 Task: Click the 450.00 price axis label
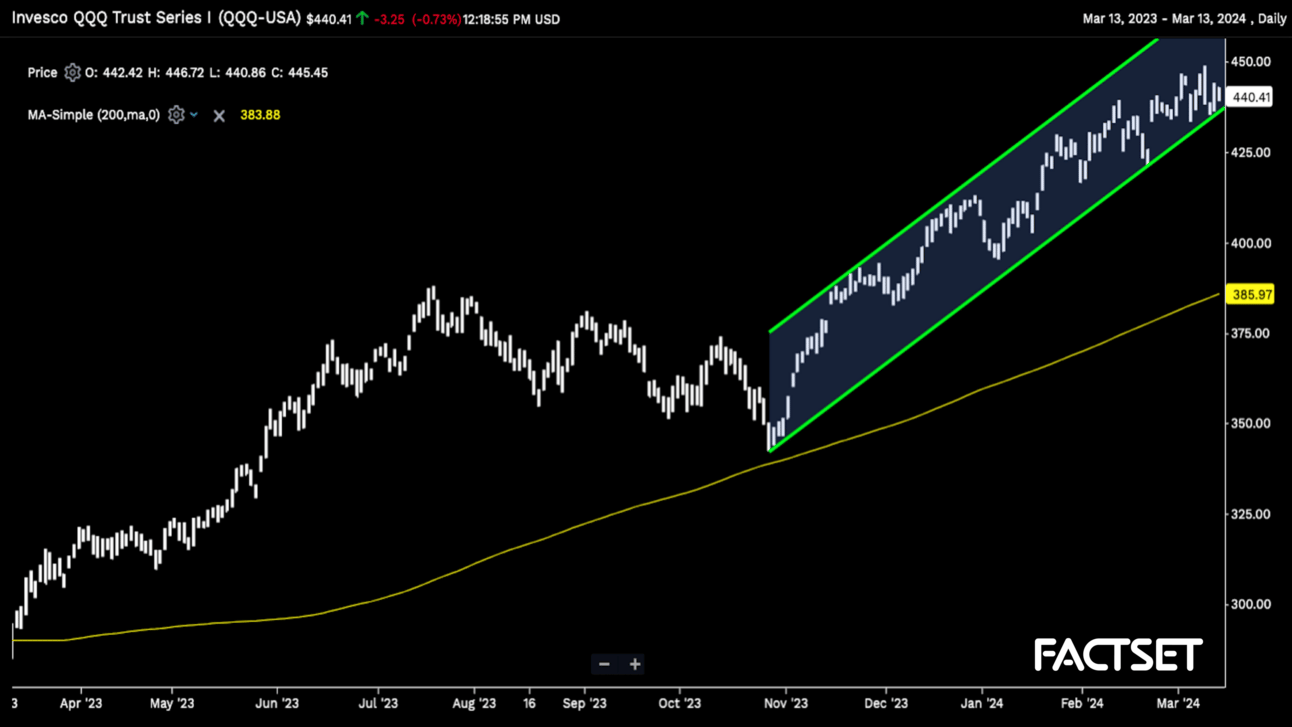1252,62
